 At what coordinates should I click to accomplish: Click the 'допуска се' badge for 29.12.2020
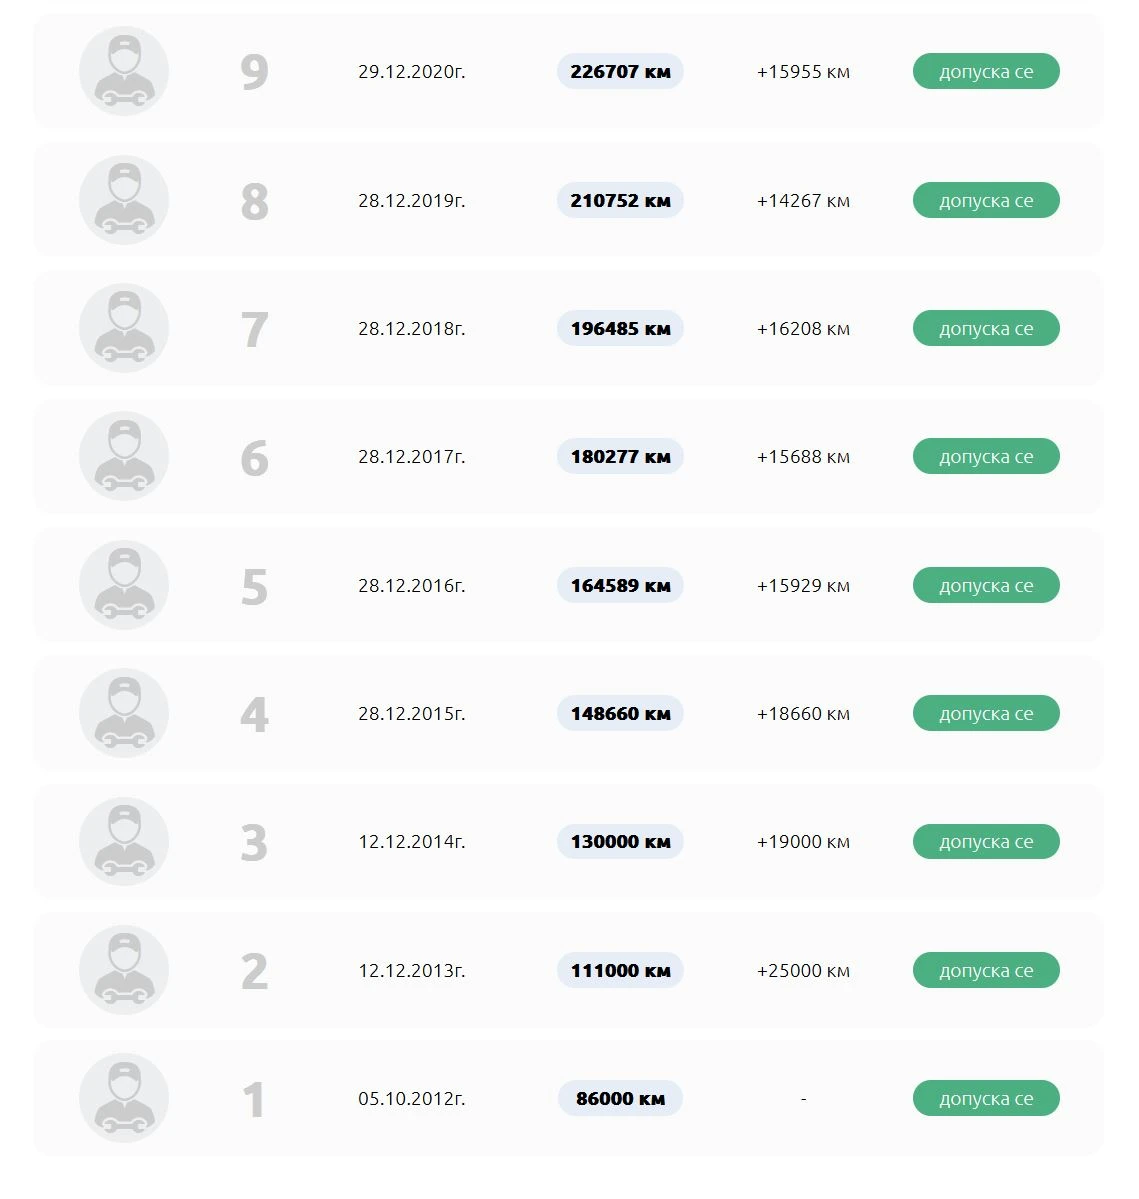click(x=986, y=72)
